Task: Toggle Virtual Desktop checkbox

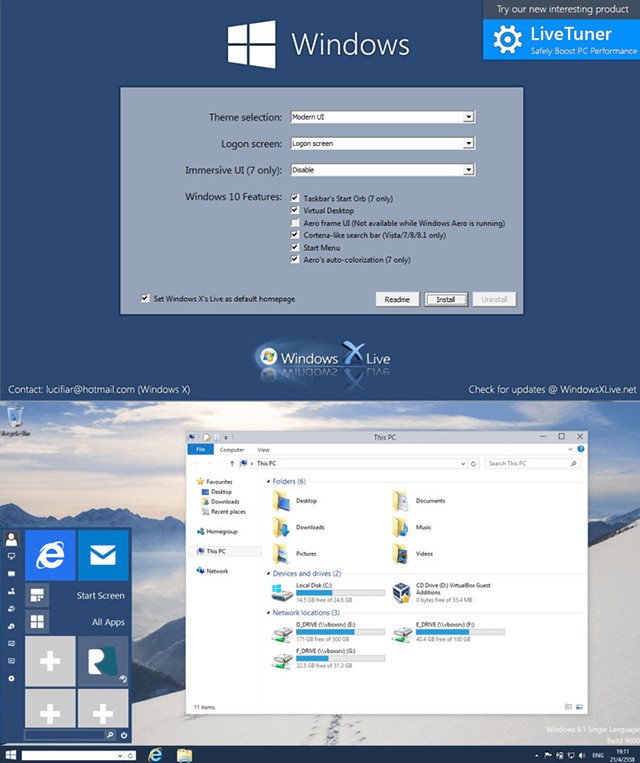Action: coord(294,210)
